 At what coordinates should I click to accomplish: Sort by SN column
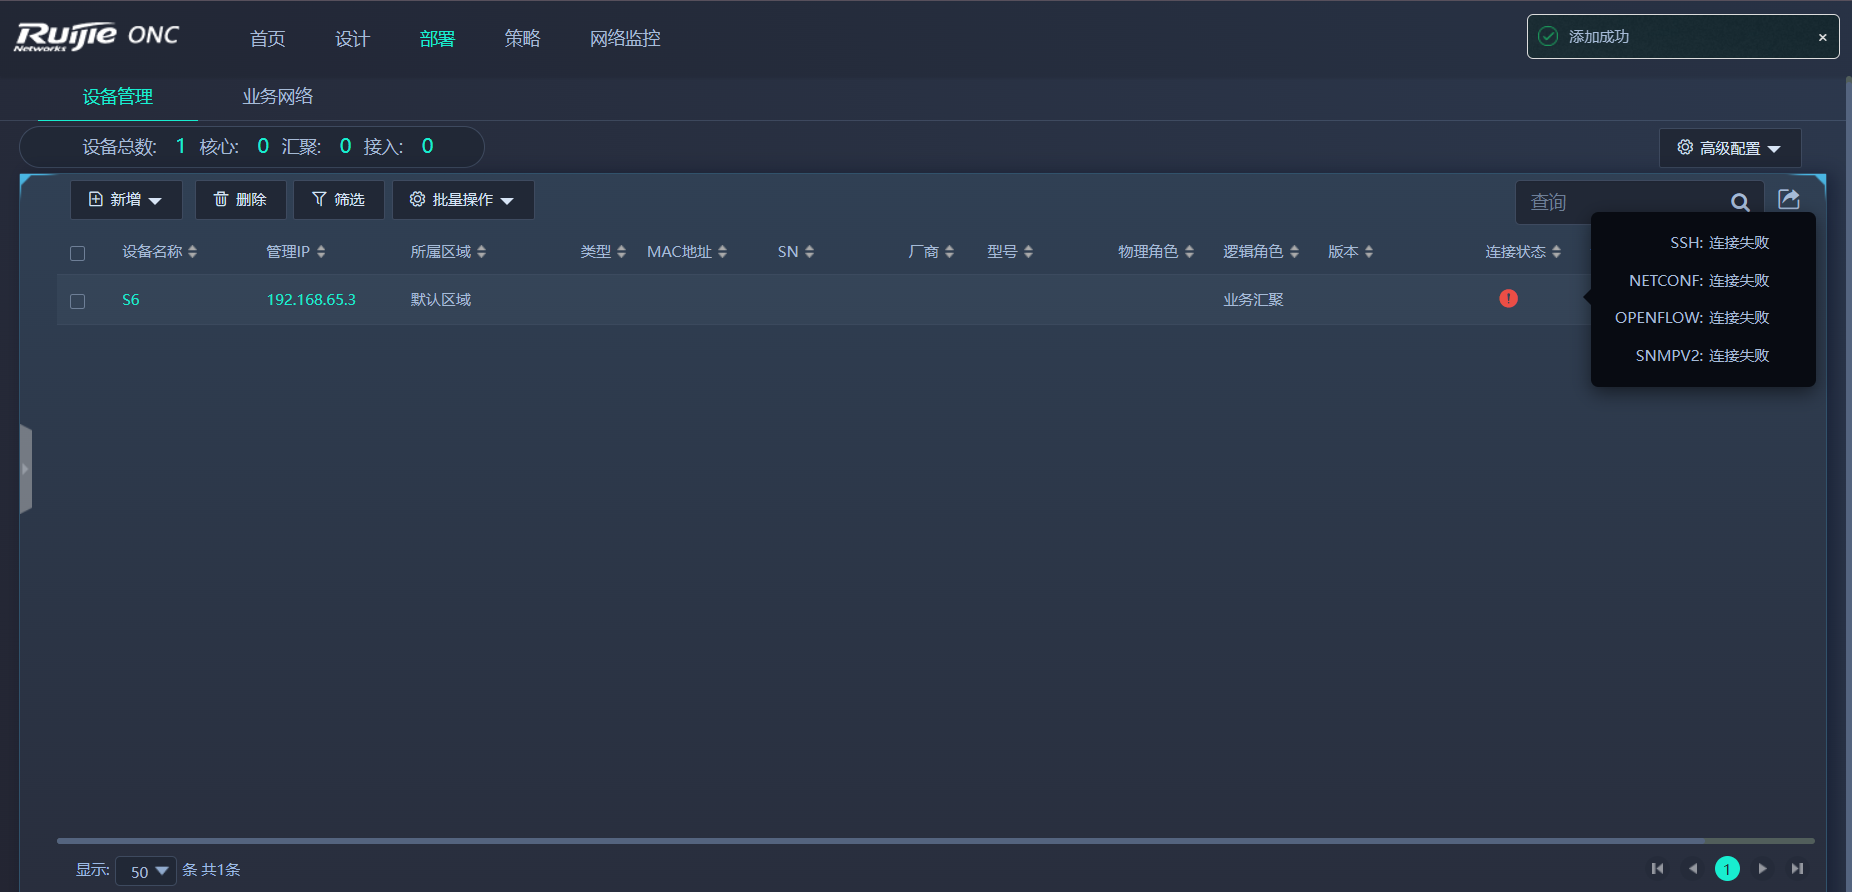coord(796,252)
